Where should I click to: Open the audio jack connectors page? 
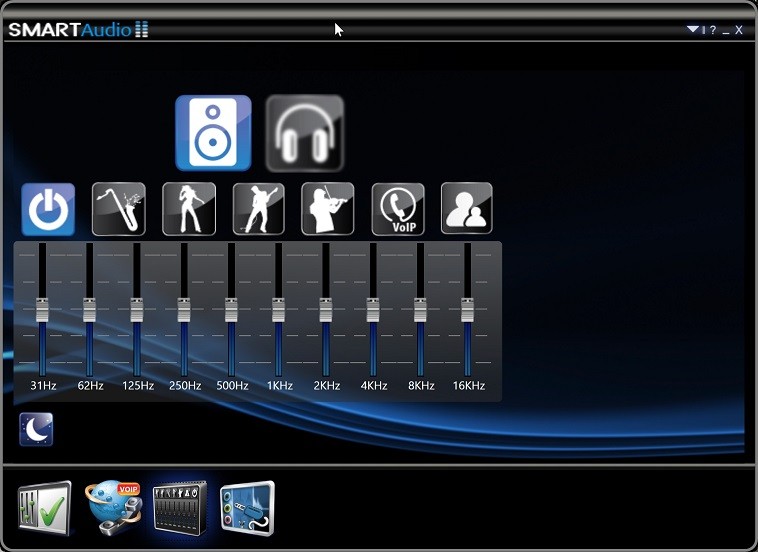pos(247,508)
